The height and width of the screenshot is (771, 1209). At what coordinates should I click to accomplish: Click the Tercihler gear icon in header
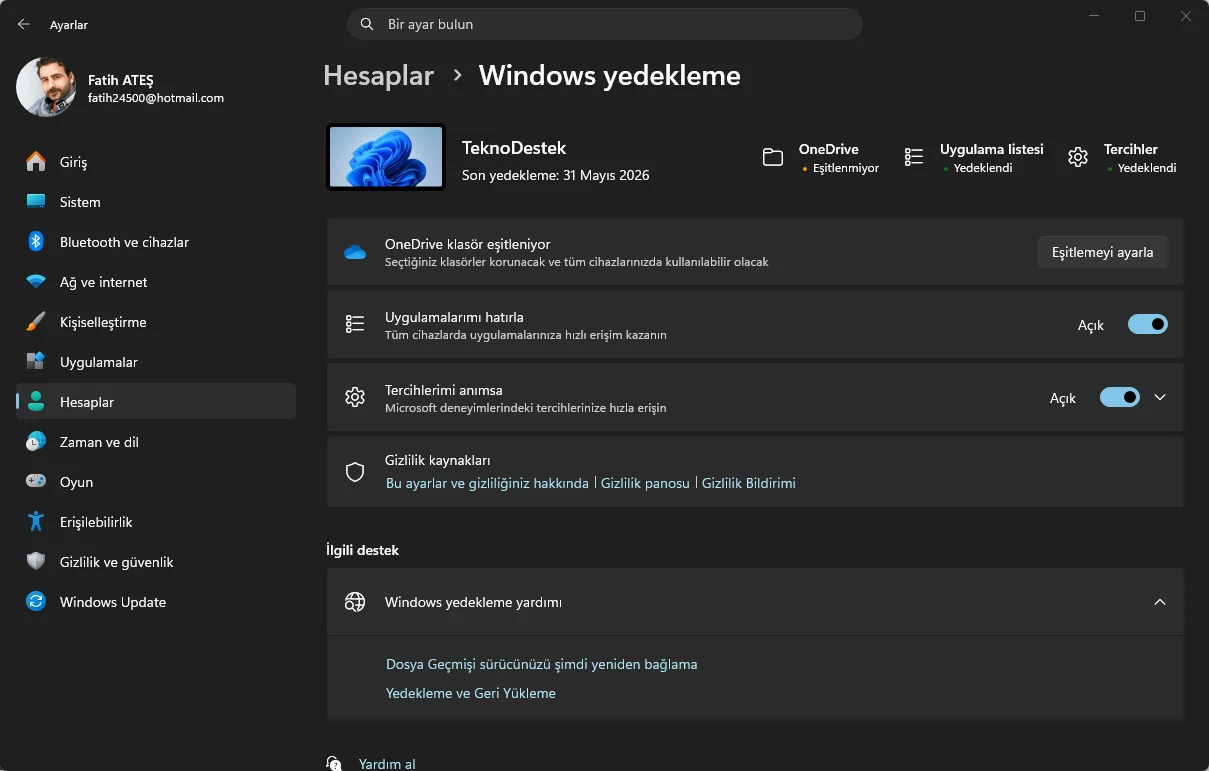click(1078, 157)
